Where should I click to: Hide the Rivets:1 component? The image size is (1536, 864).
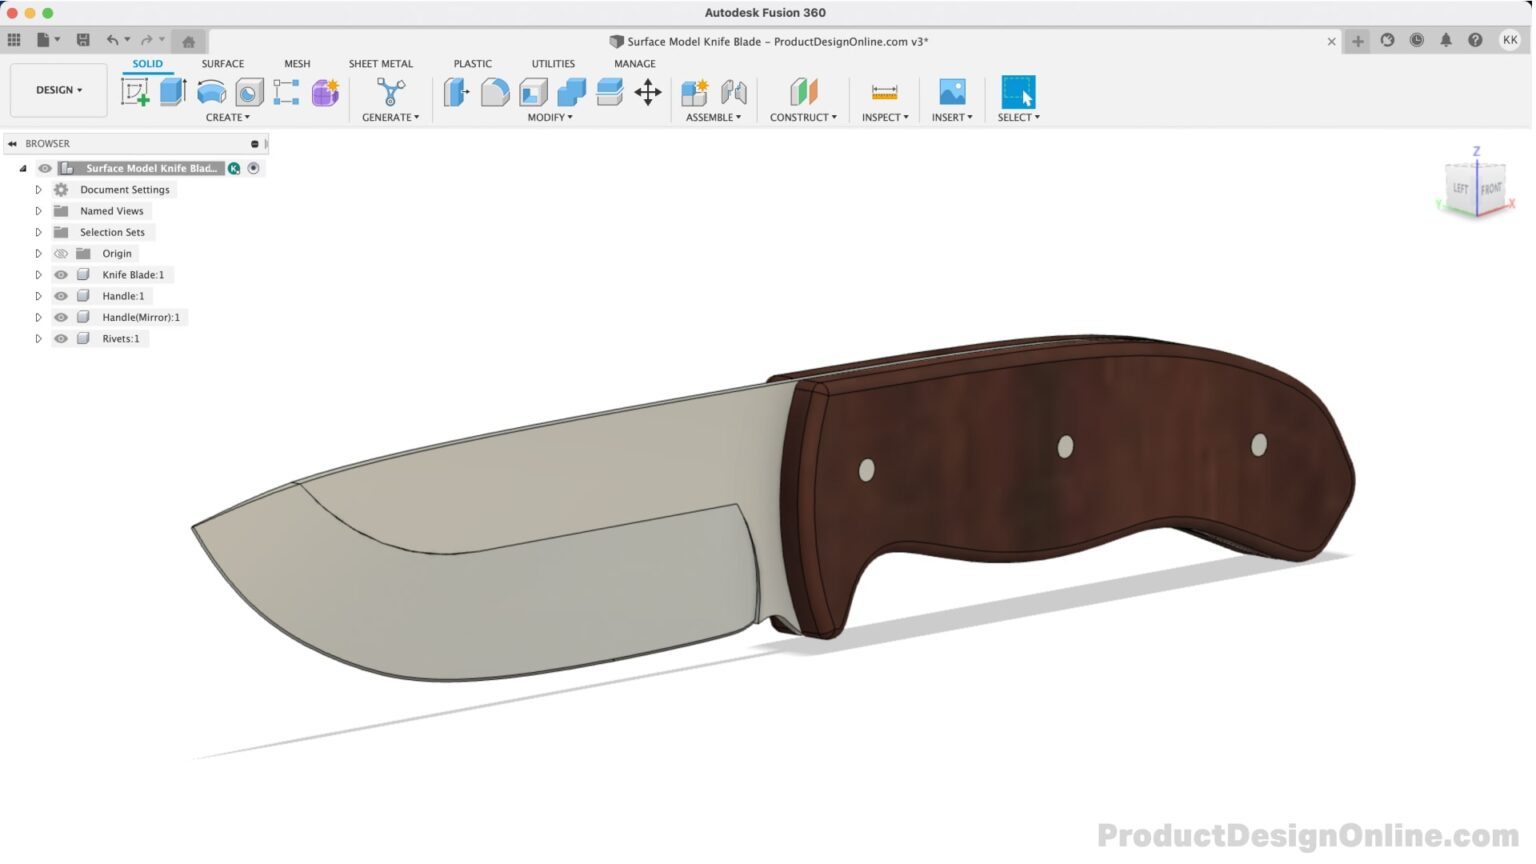[60, 338]
